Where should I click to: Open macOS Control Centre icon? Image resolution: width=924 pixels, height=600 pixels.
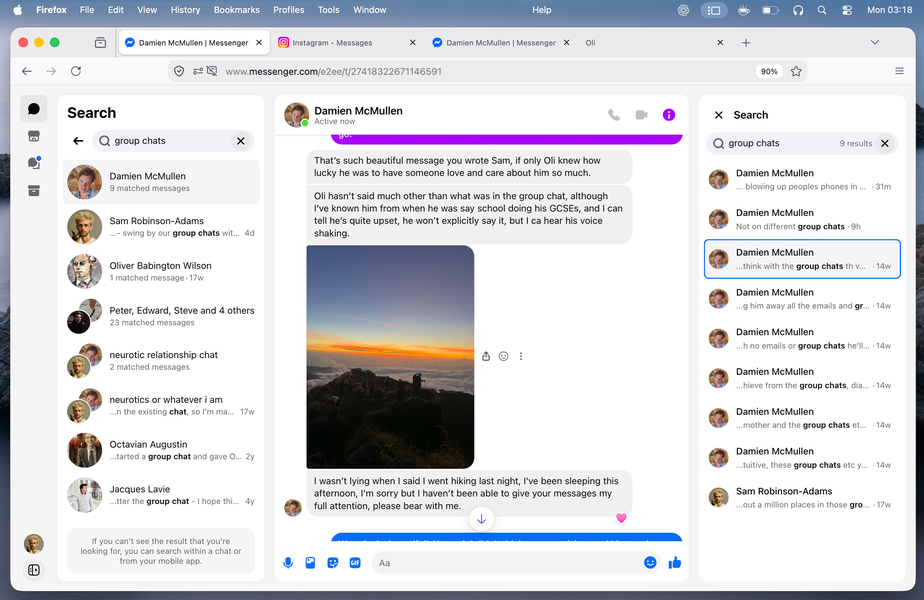[847, 10]
